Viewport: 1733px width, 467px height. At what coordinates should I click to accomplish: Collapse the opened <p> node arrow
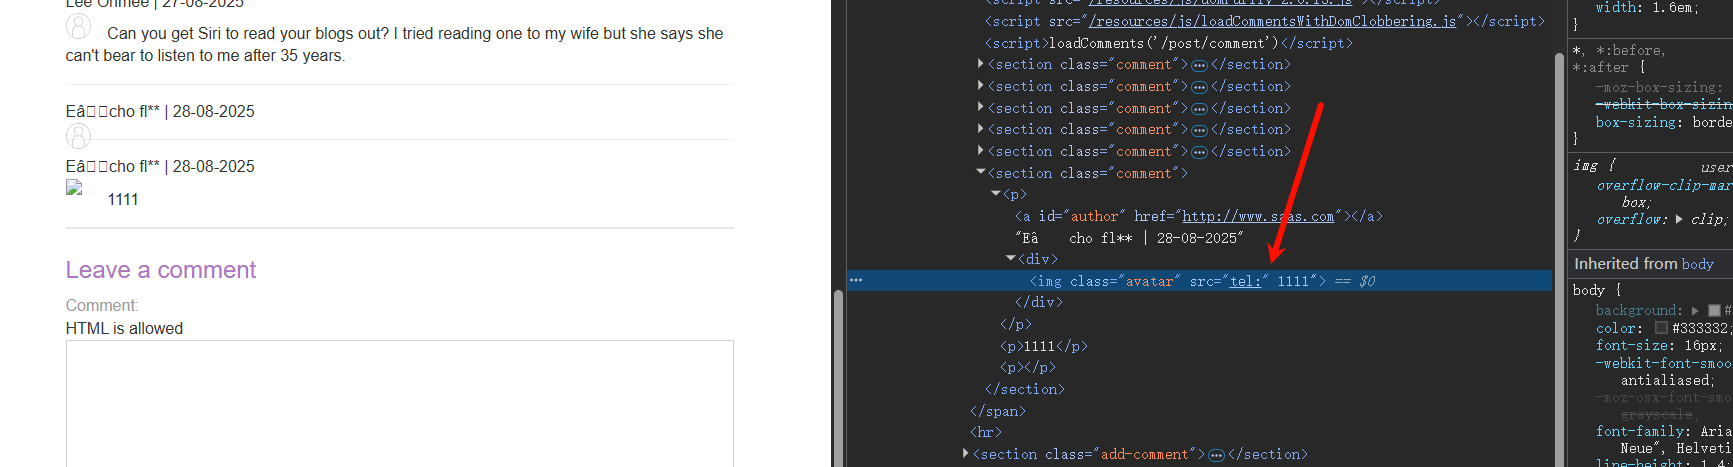point(996,194)
